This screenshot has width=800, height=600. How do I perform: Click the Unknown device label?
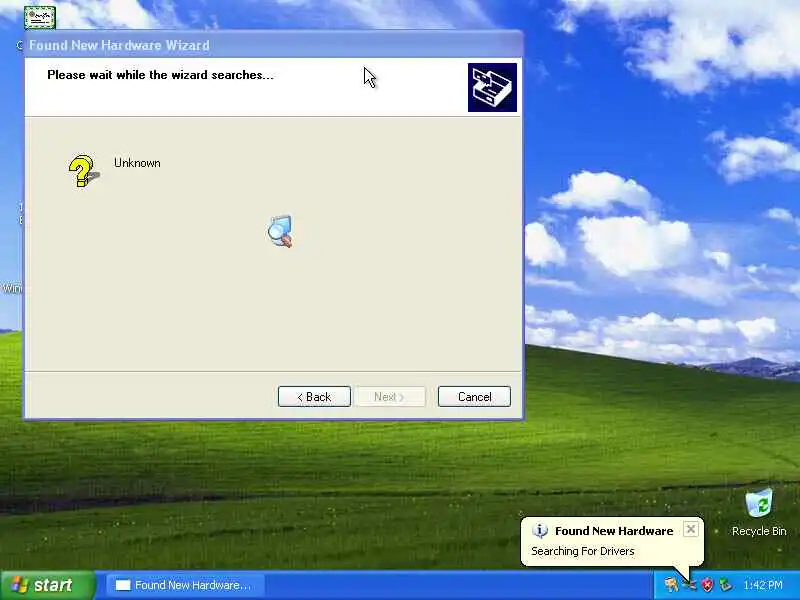[137, 163]
